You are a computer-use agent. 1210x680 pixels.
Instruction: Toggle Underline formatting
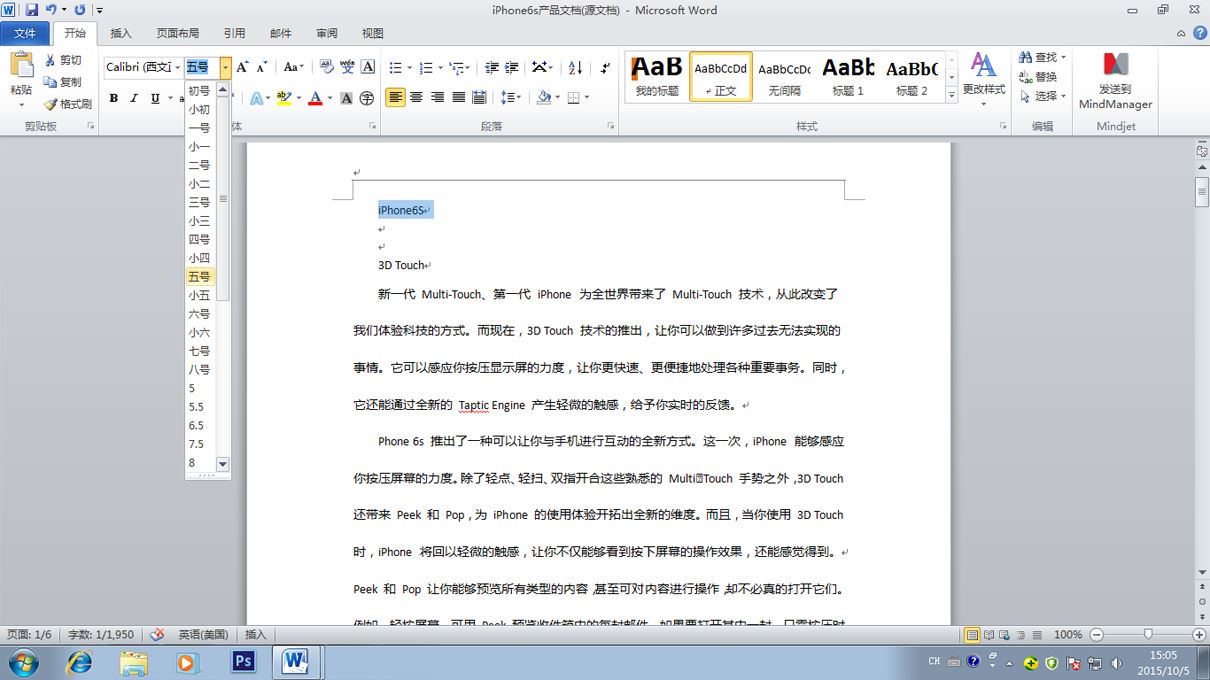coord(155,98)
